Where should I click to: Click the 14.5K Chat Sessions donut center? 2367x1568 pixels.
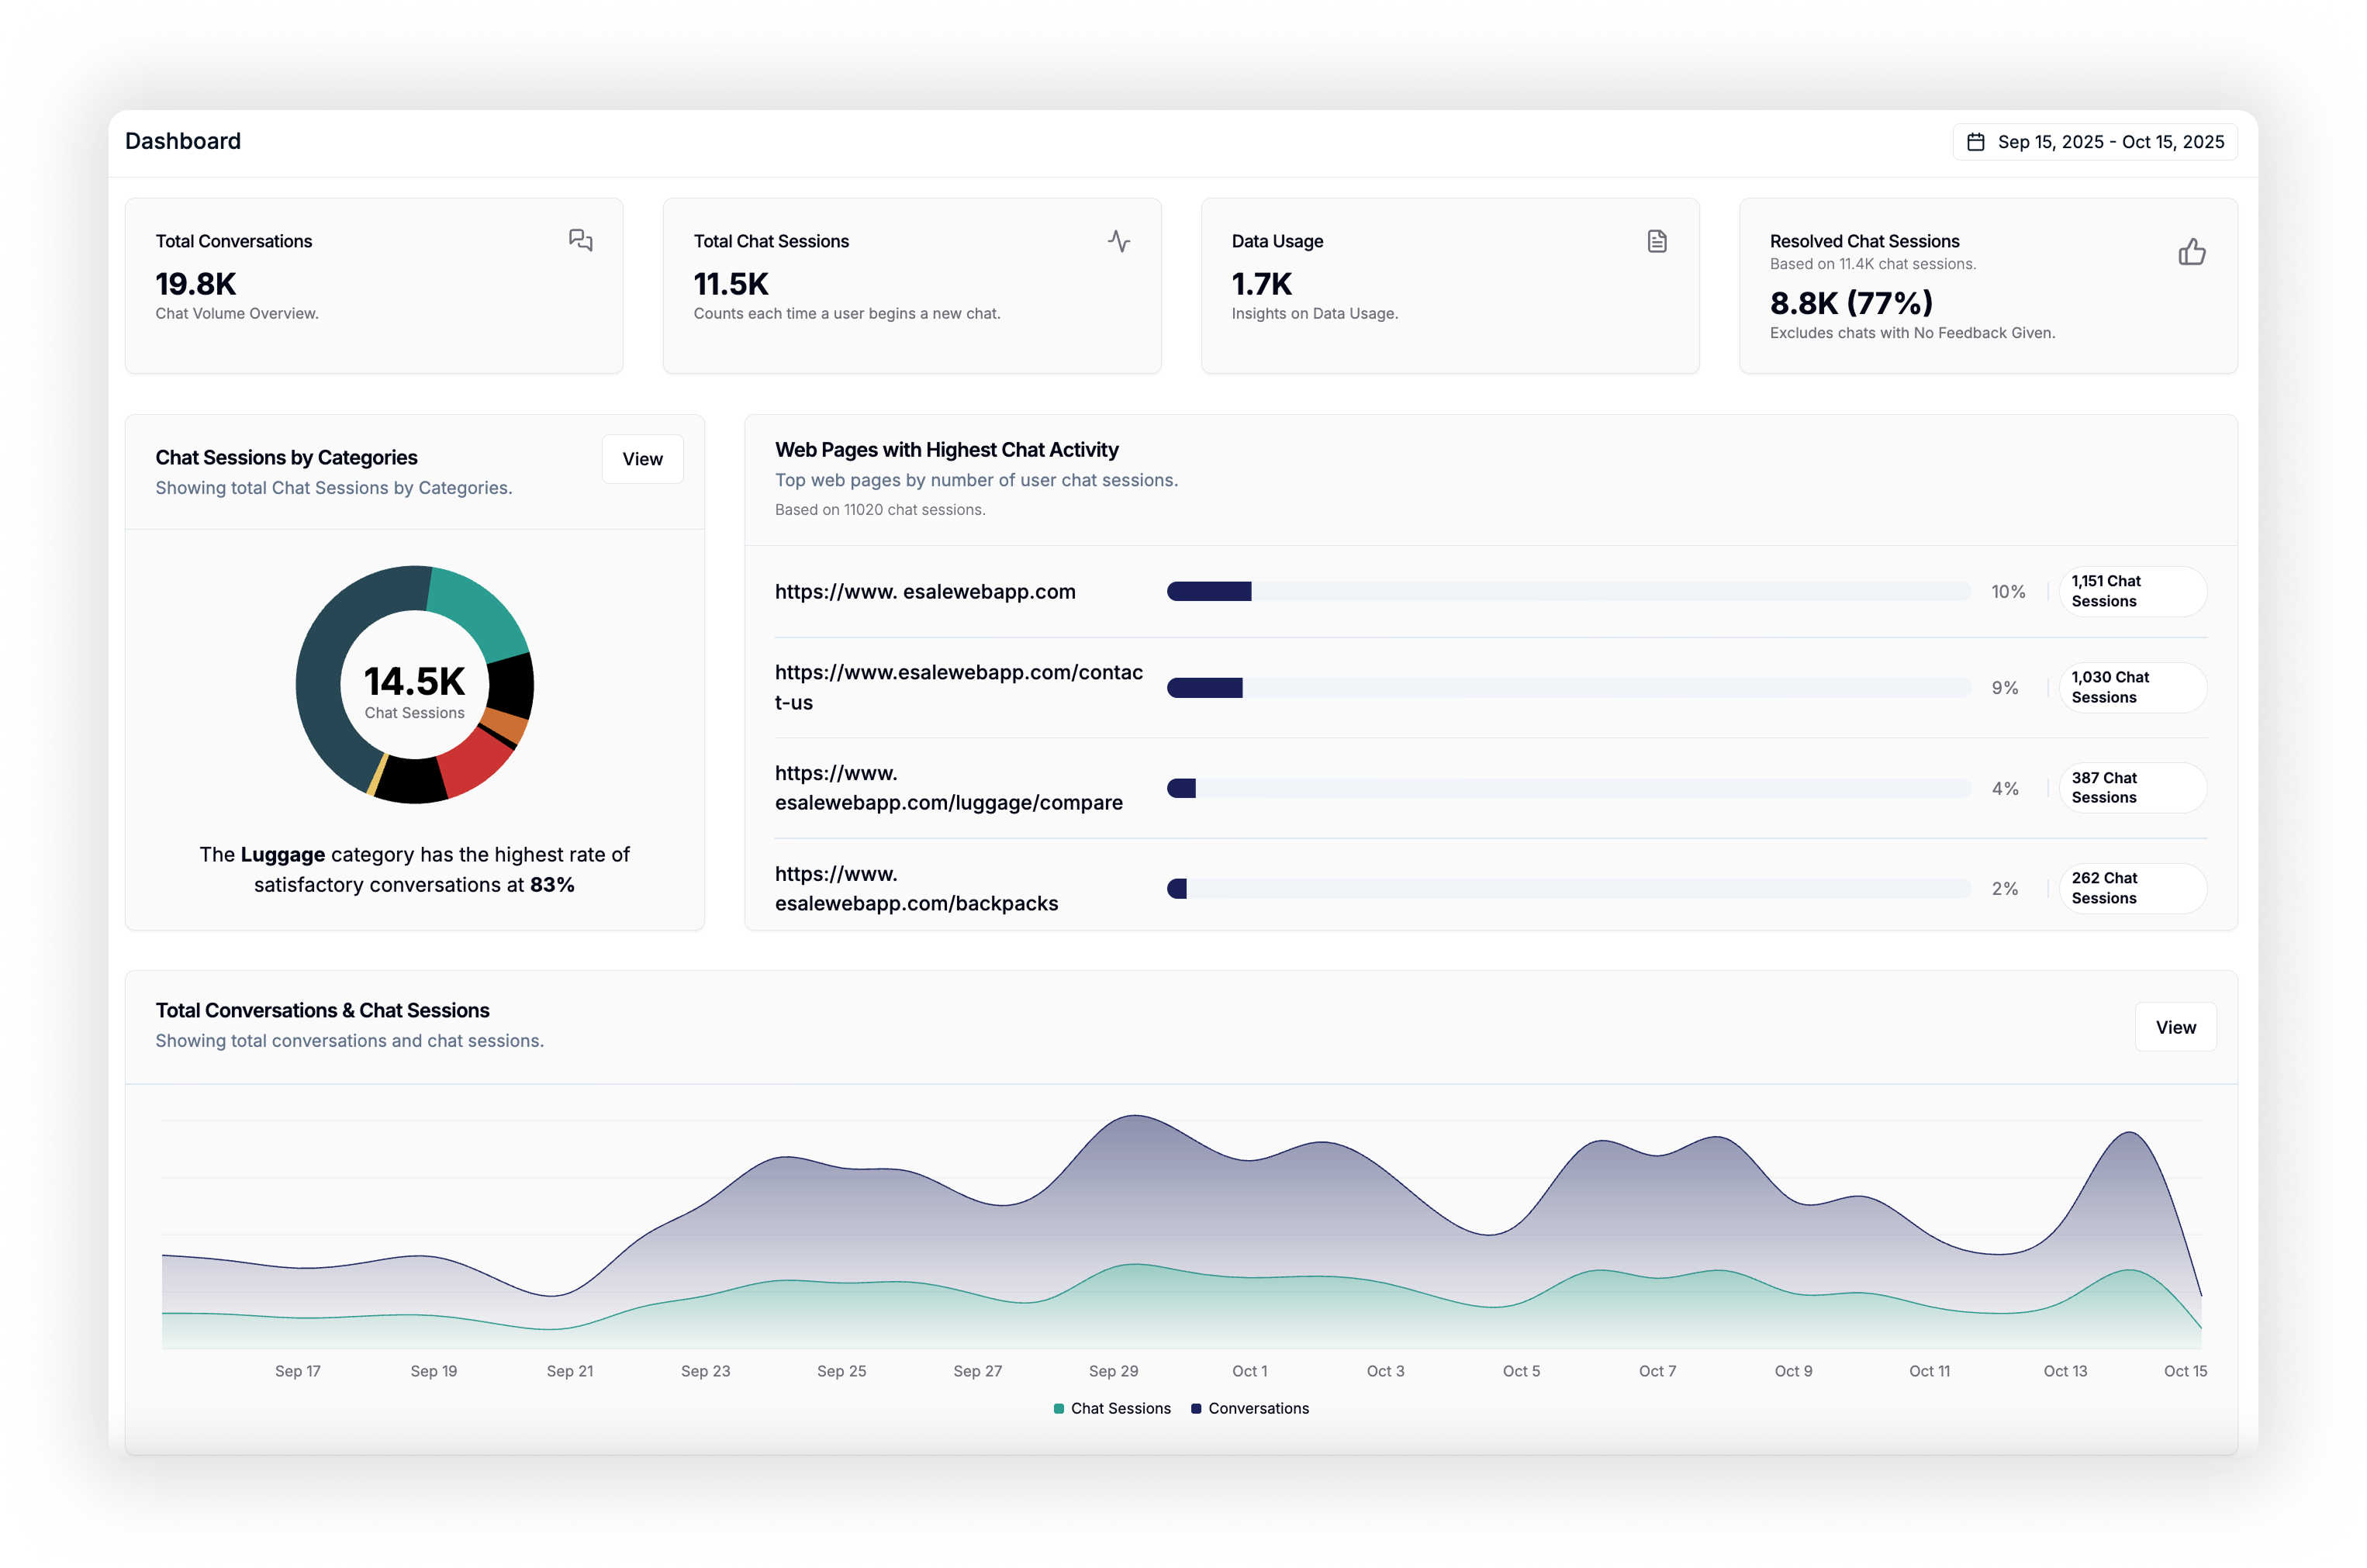tap(414, 691)
